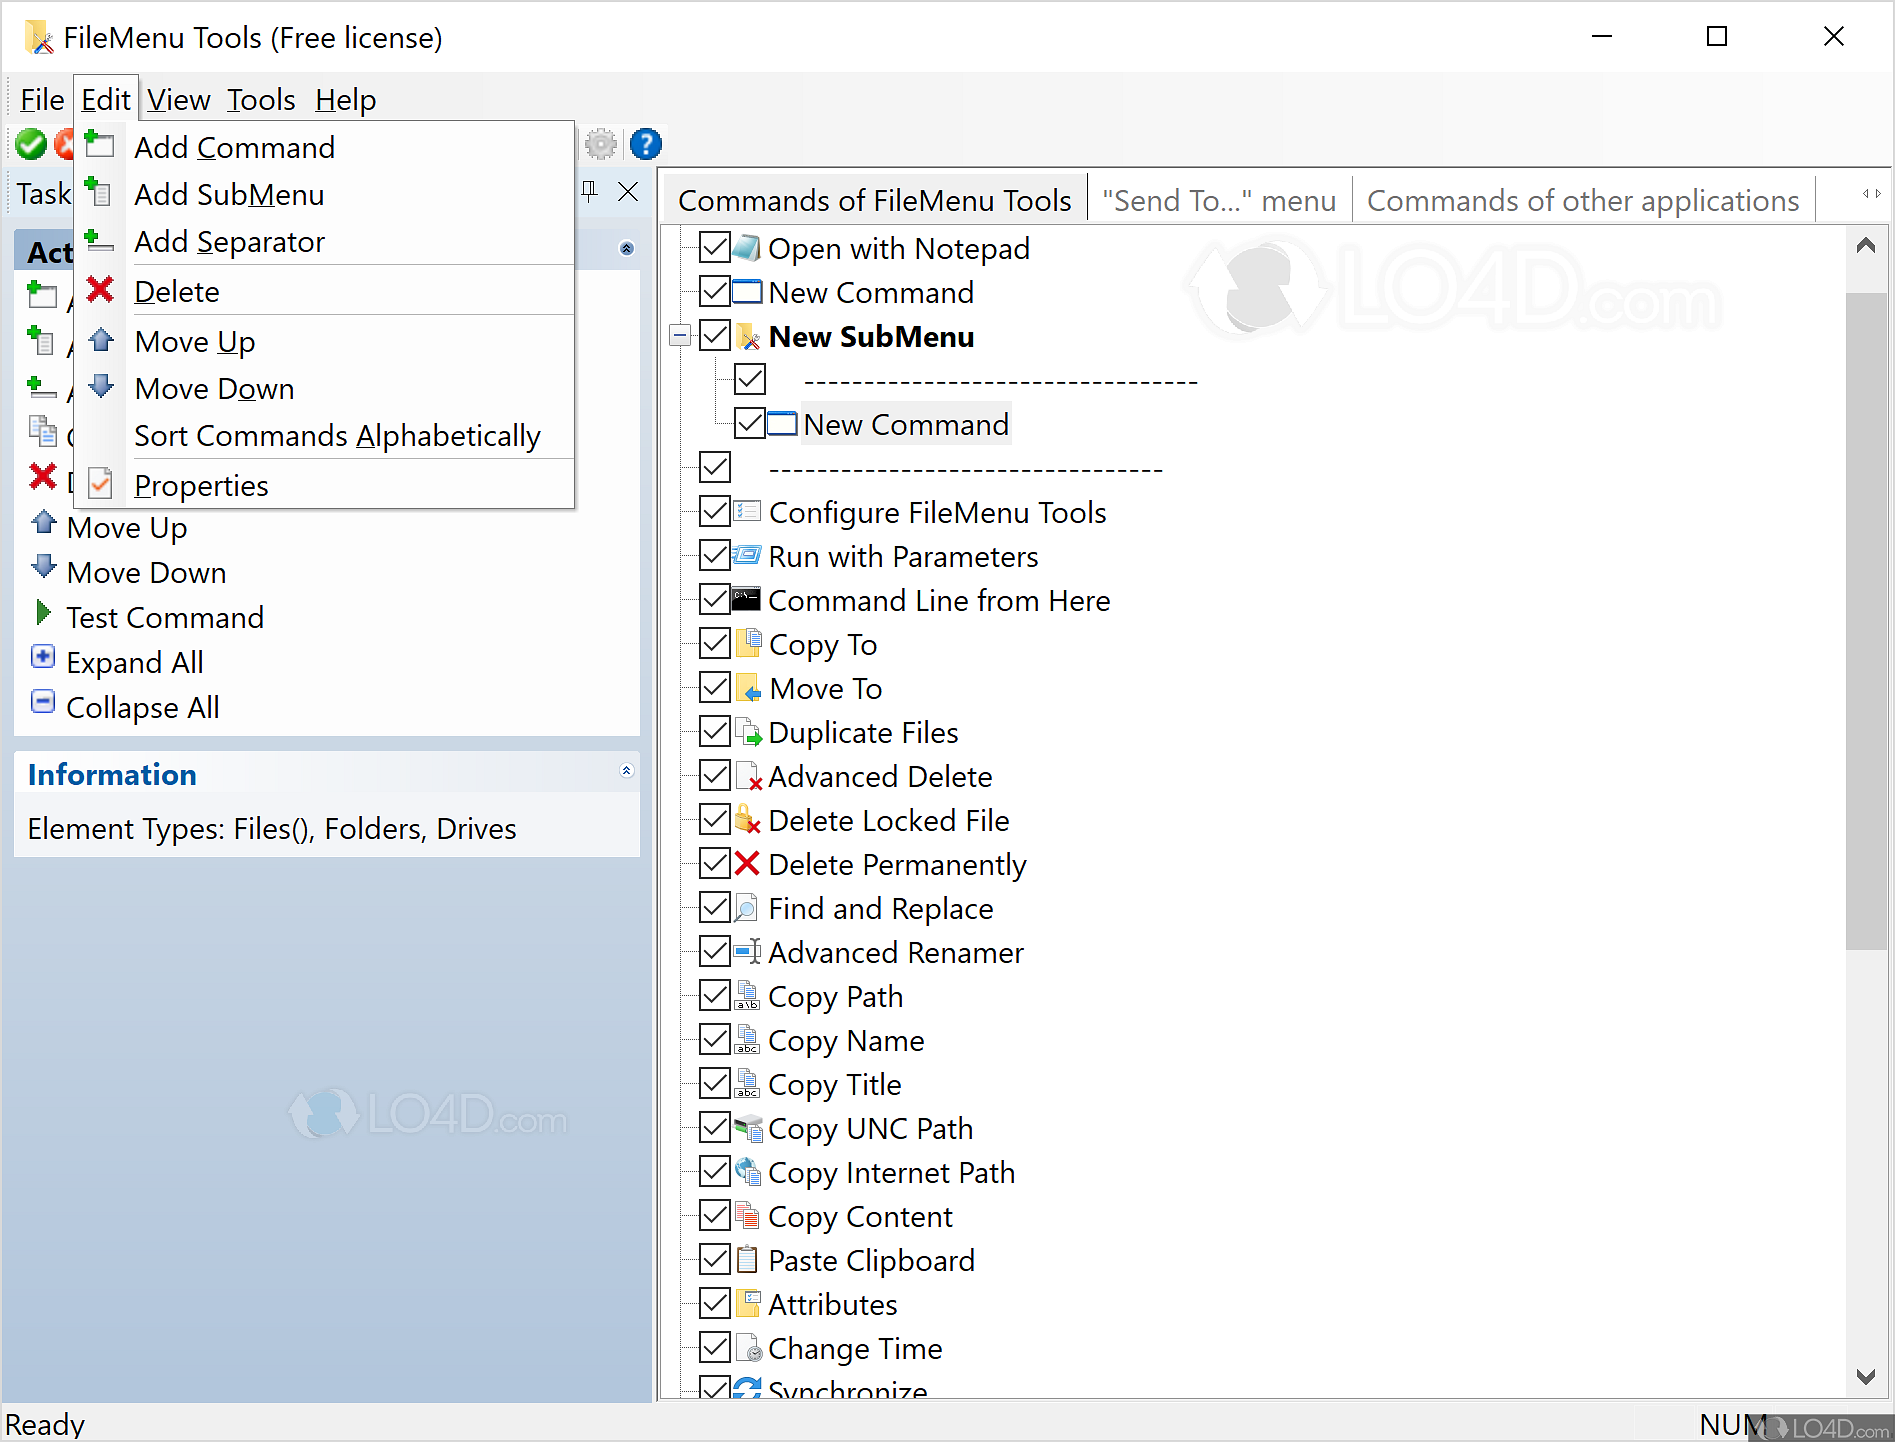Click Expand All action
The width and height of the screenshot is (1895, 1442).
[134, 661]
